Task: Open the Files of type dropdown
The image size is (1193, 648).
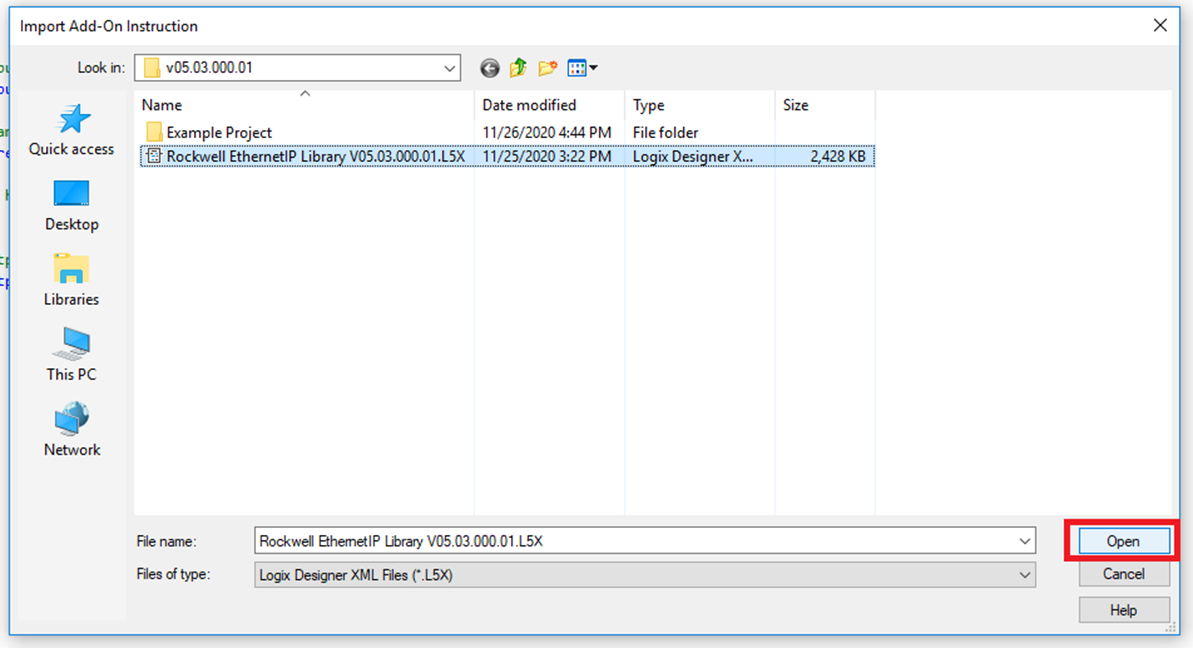Action: pos(1023,574)
